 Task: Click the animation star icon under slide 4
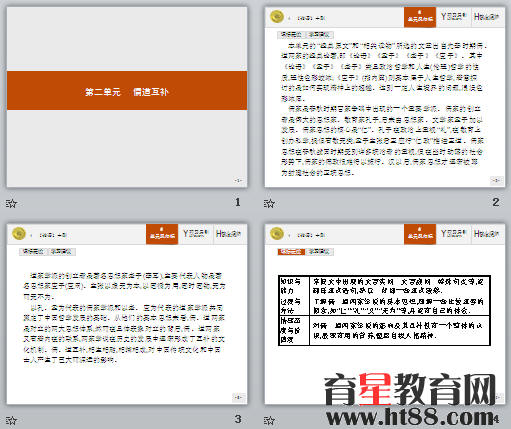click(269, 420)
